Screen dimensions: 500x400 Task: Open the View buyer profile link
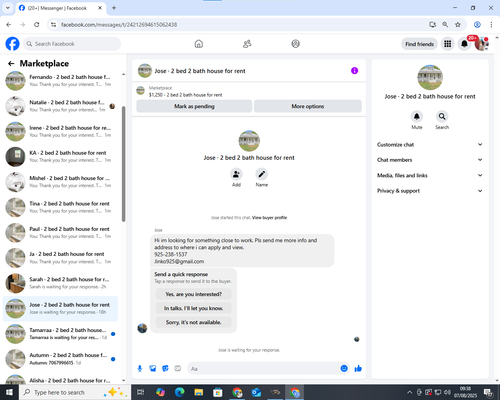269,218
